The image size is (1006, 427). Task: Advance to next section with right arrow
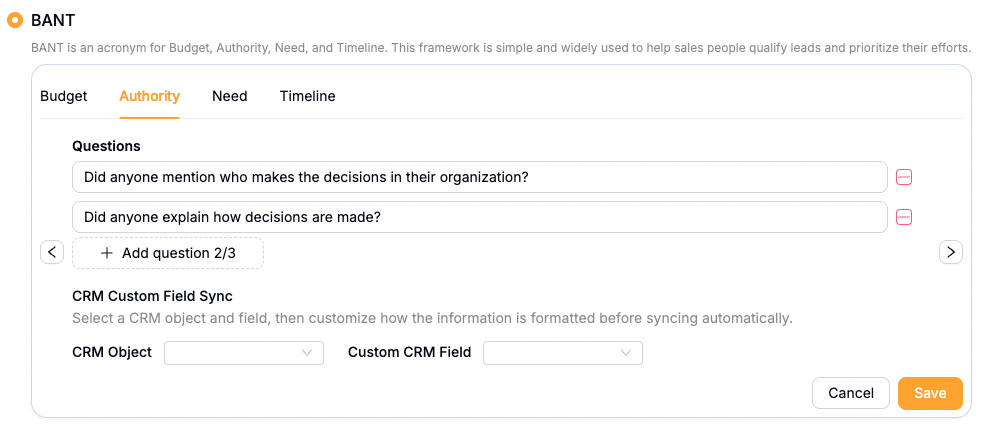pyautogui.click(x=951, y=252)
